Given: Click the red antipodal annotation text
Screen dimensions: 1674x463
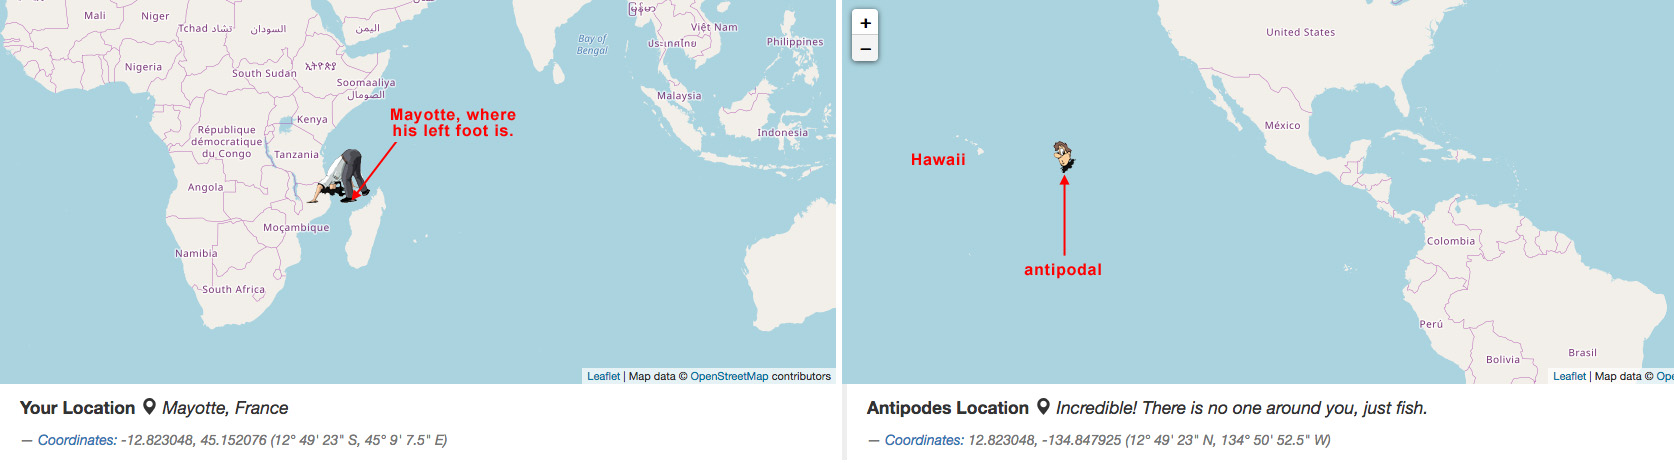Looking at the screenshot, I should 1063,270.
